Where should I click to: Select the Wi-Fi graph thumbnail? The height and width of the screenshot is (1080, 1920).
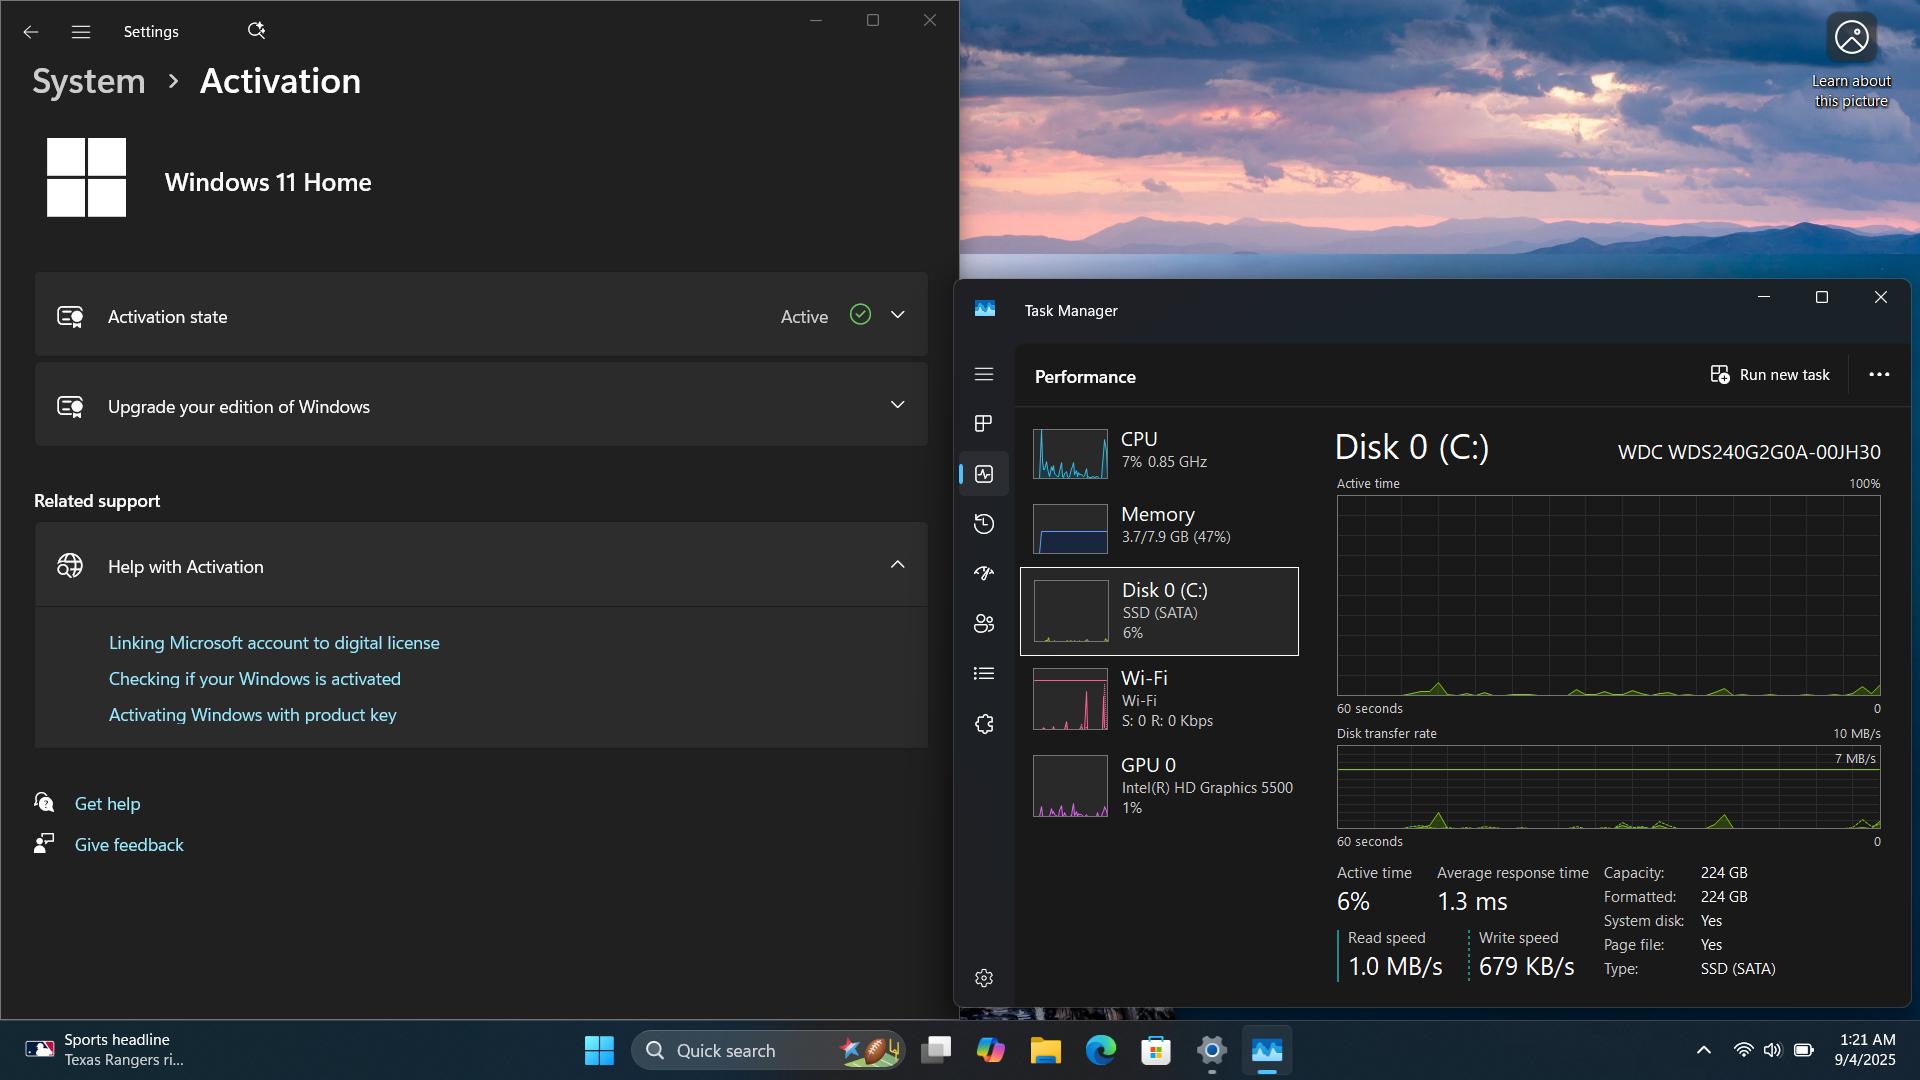(1070, 699)
